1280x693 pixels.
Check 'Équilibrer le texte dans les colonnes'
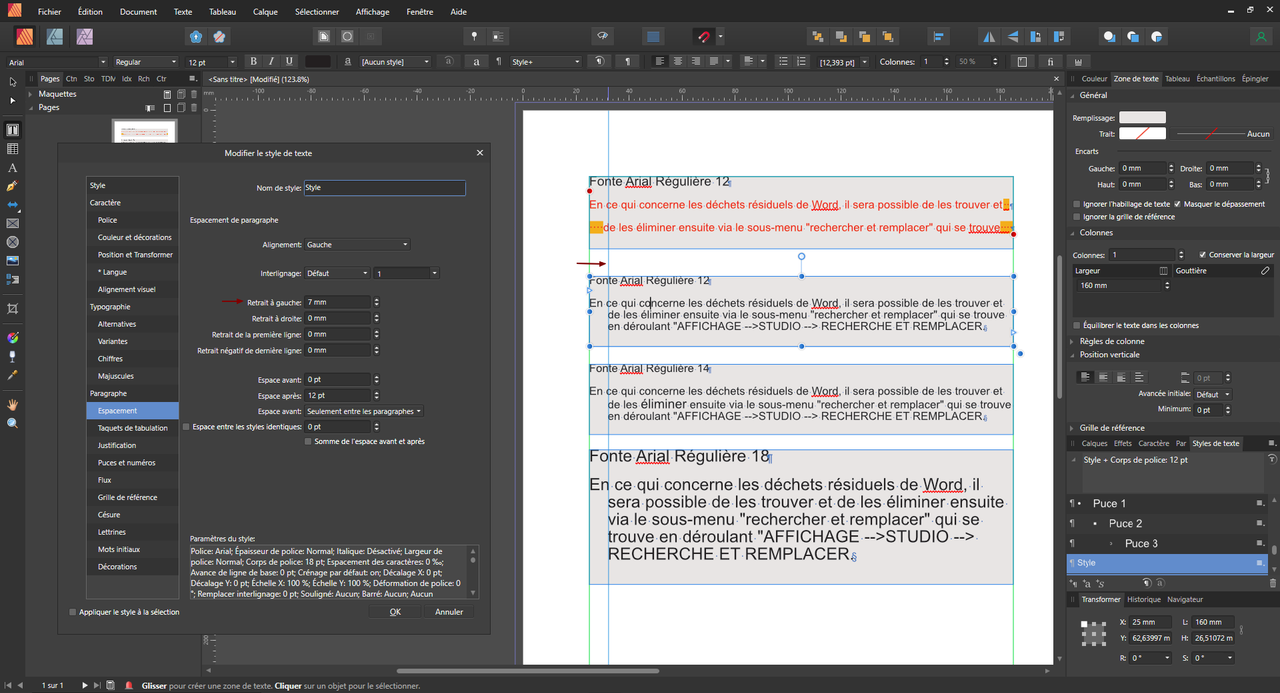(x=1077, y=325)
